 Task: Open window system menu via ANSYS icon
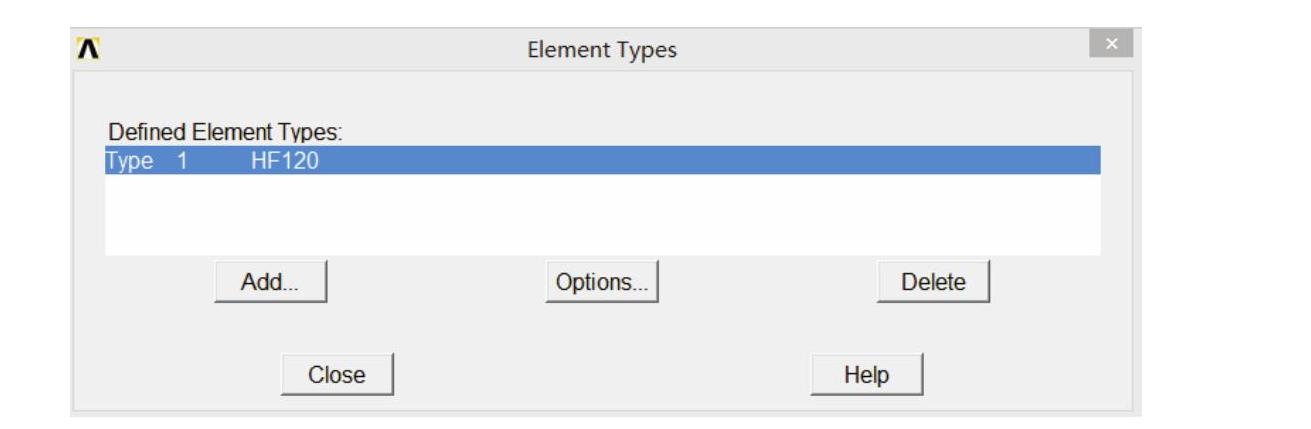(x=88, y=49)
